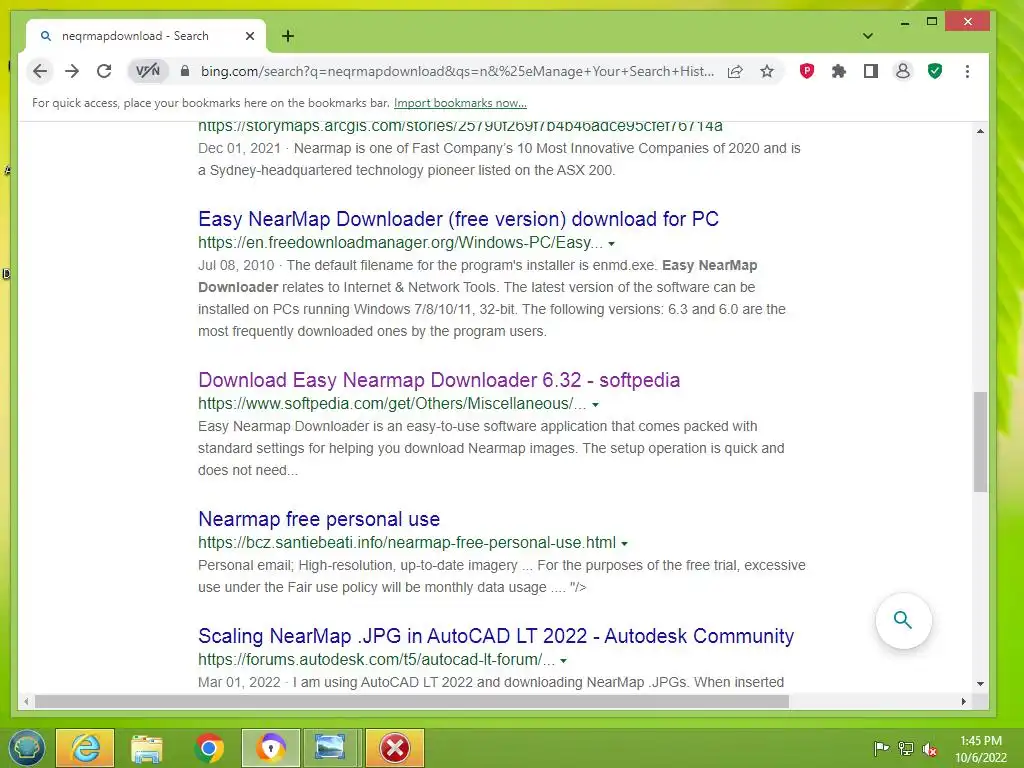
Task: Open Download Easy Nearmap Downloader 6.32 softpedia
Action: 439,379
